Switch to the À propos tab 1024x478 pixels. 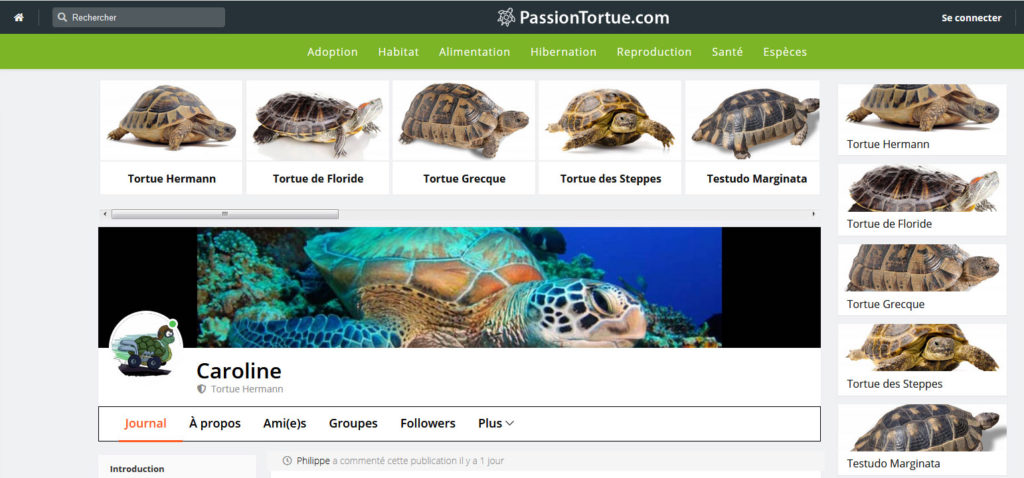[x=215, y=423]
